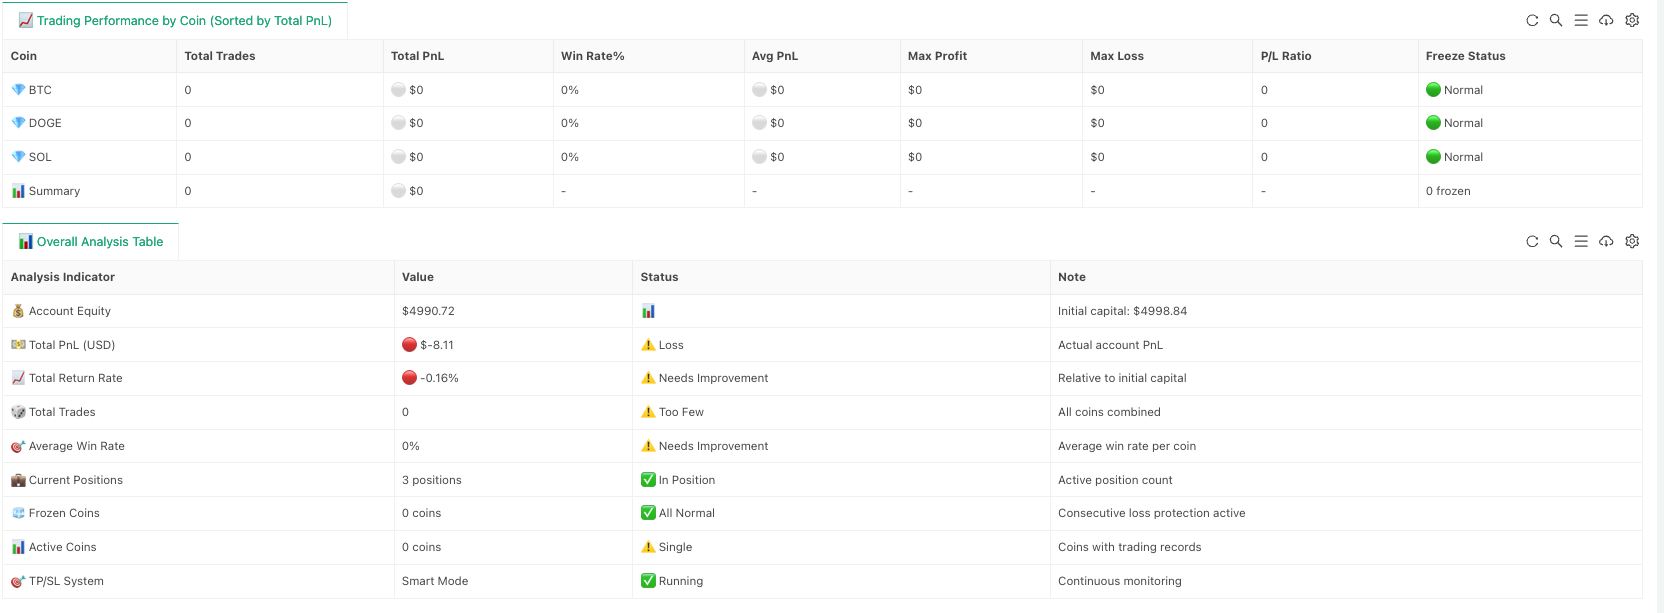Search within the Overall Analysis Table

pos(1556,241)
